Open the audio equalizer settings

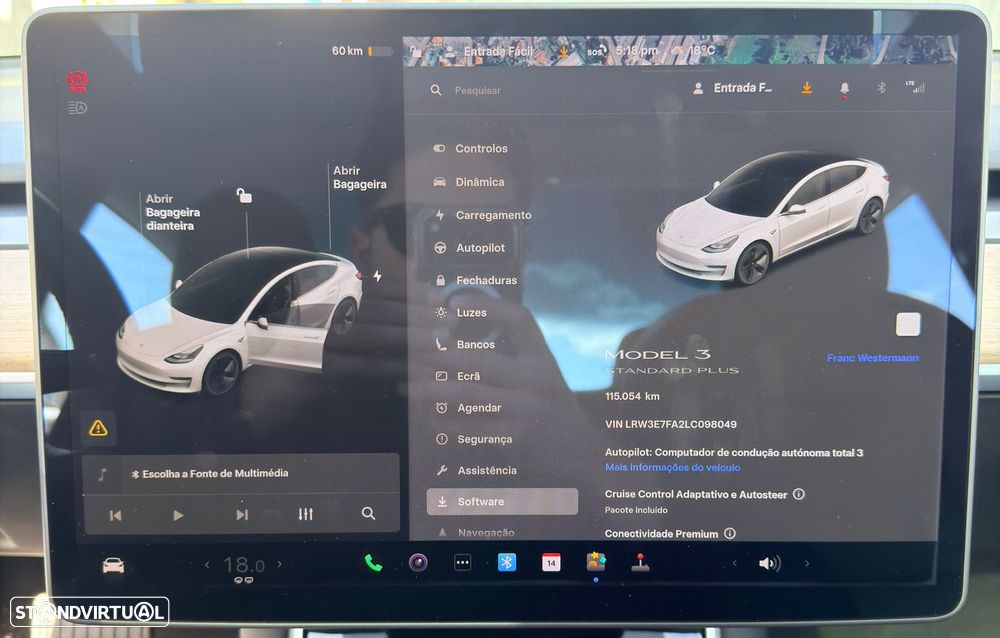click(x=305, y=514)
